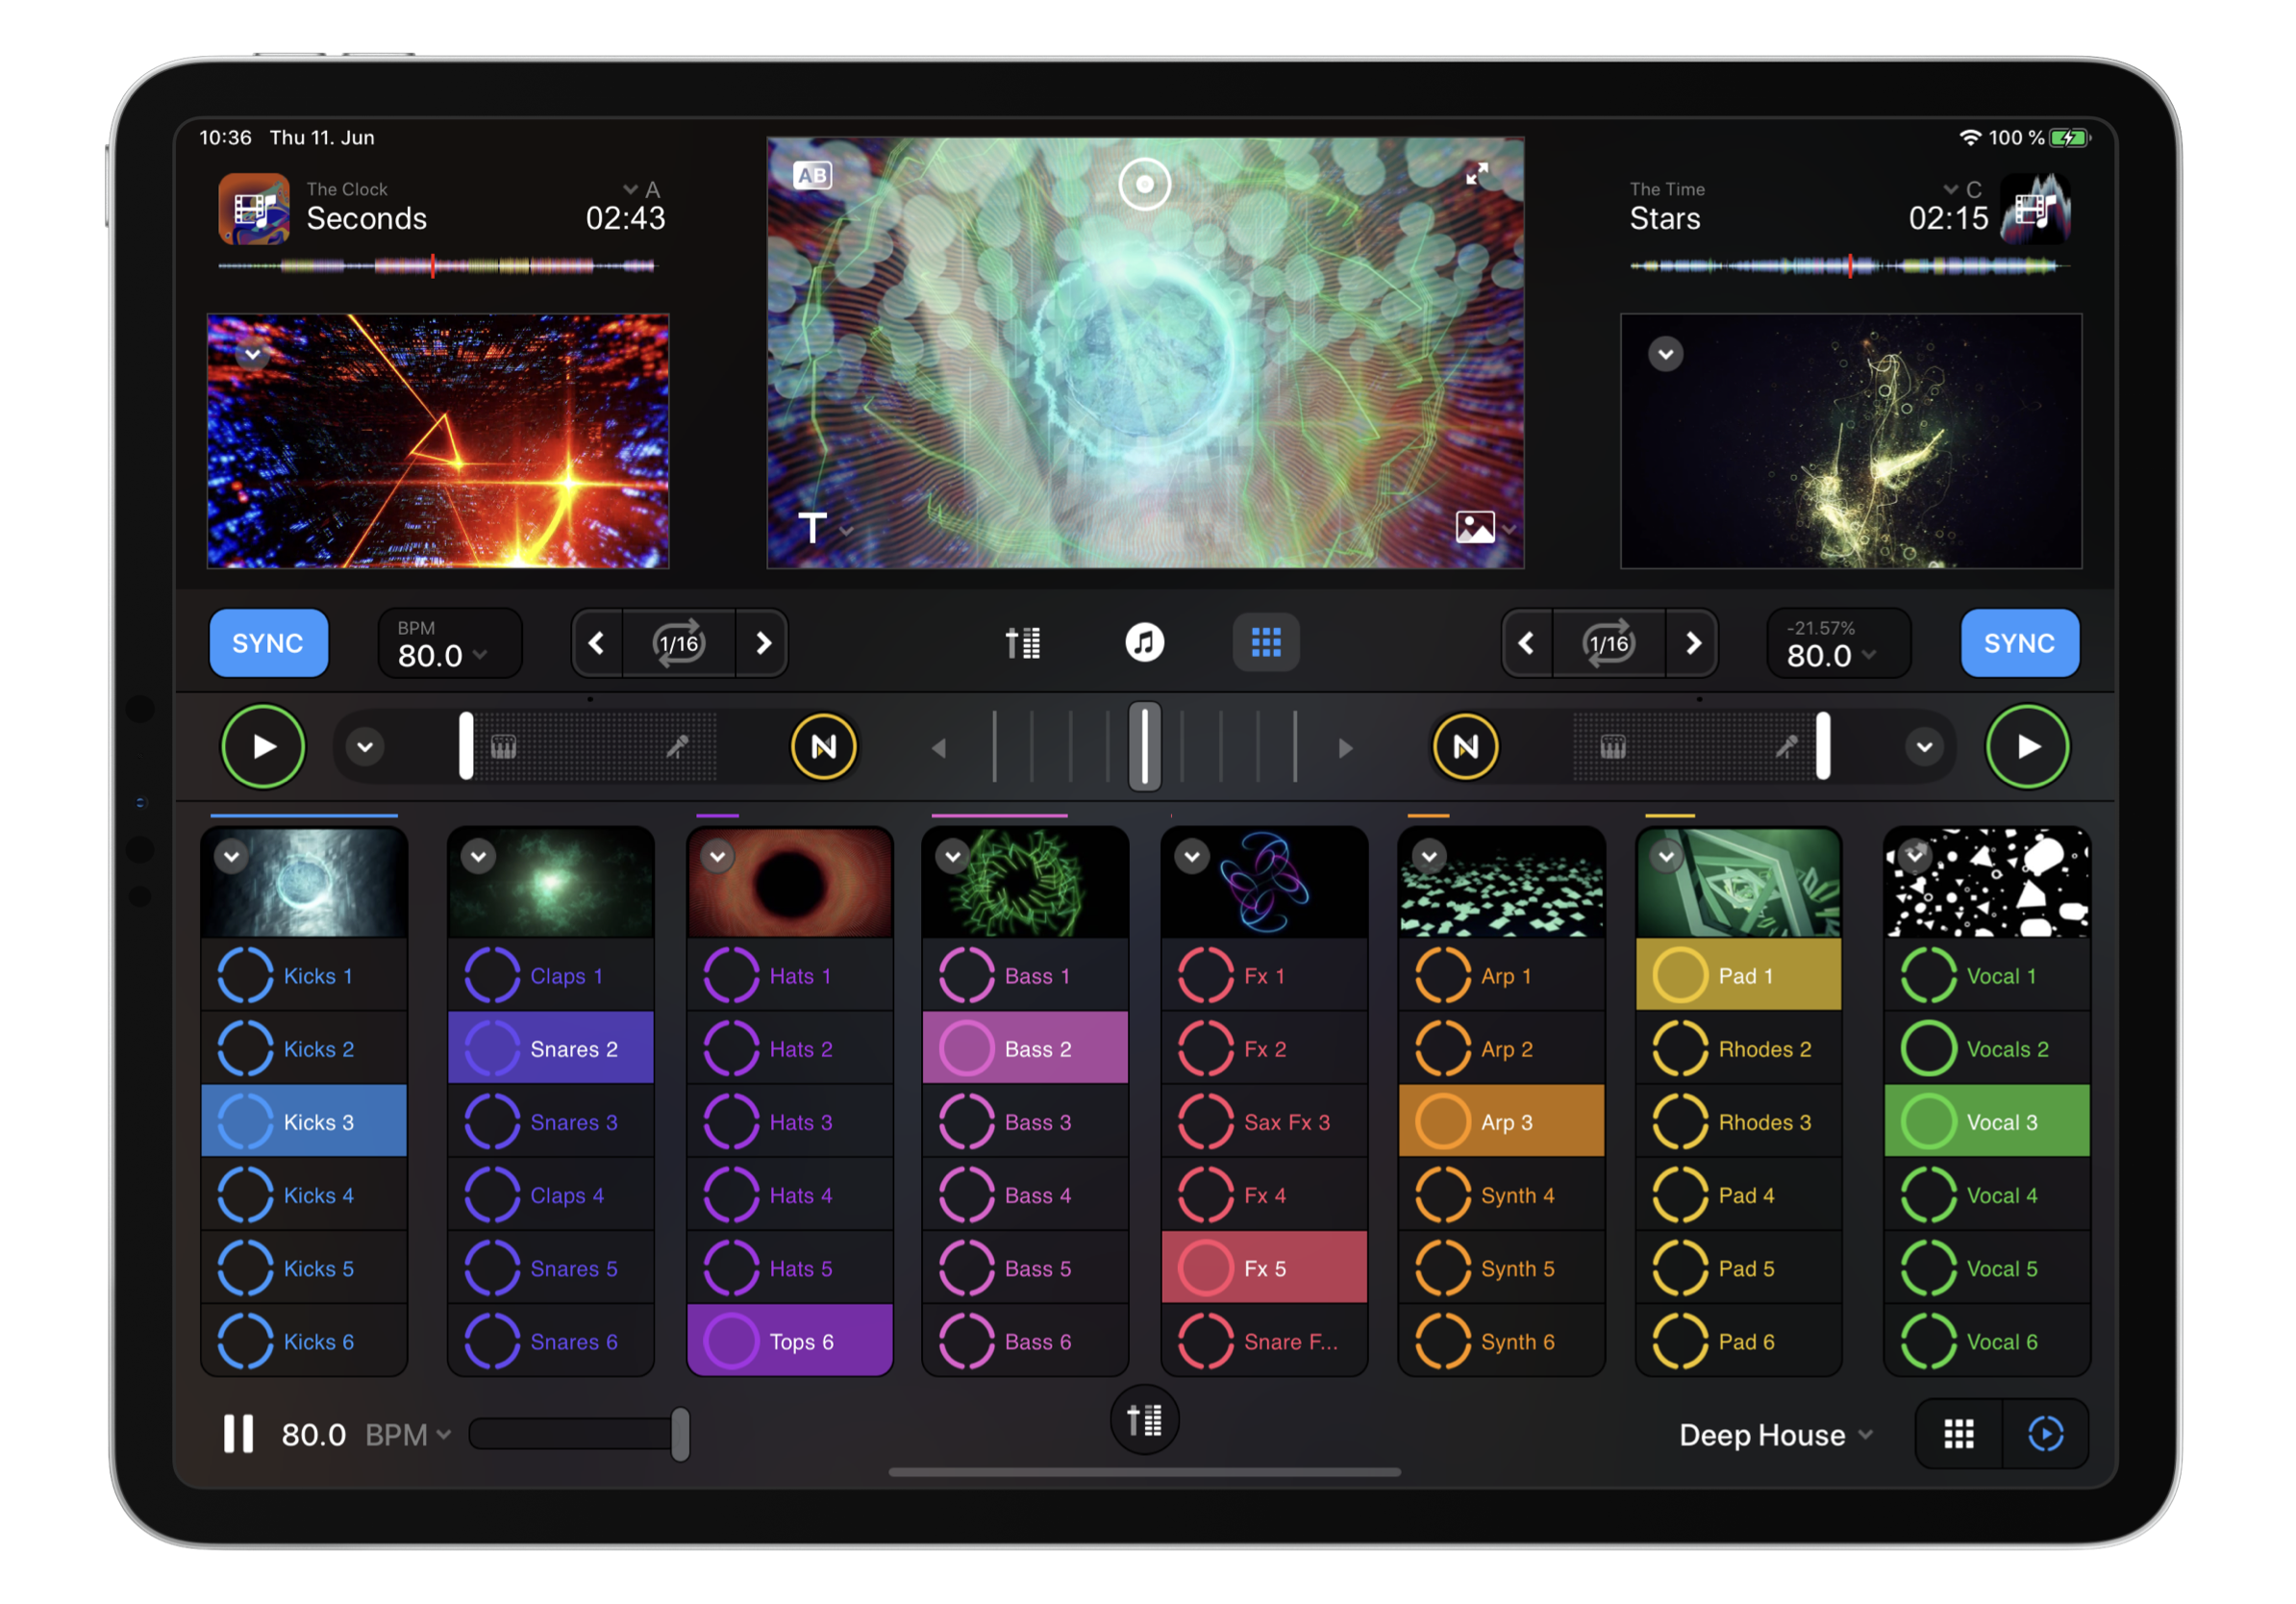Image resolution: width=2296 pixels, height=1604 pixels.
Task: Toggle the left deck SYNC button
Action: [x=268, y=643]
